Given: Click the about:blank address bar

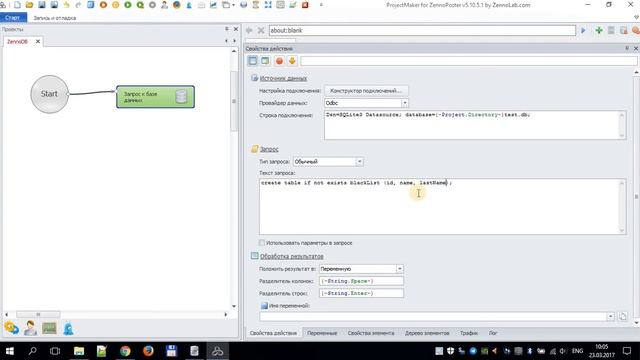Looking at the screenshot, I should [x=422, y=30].
